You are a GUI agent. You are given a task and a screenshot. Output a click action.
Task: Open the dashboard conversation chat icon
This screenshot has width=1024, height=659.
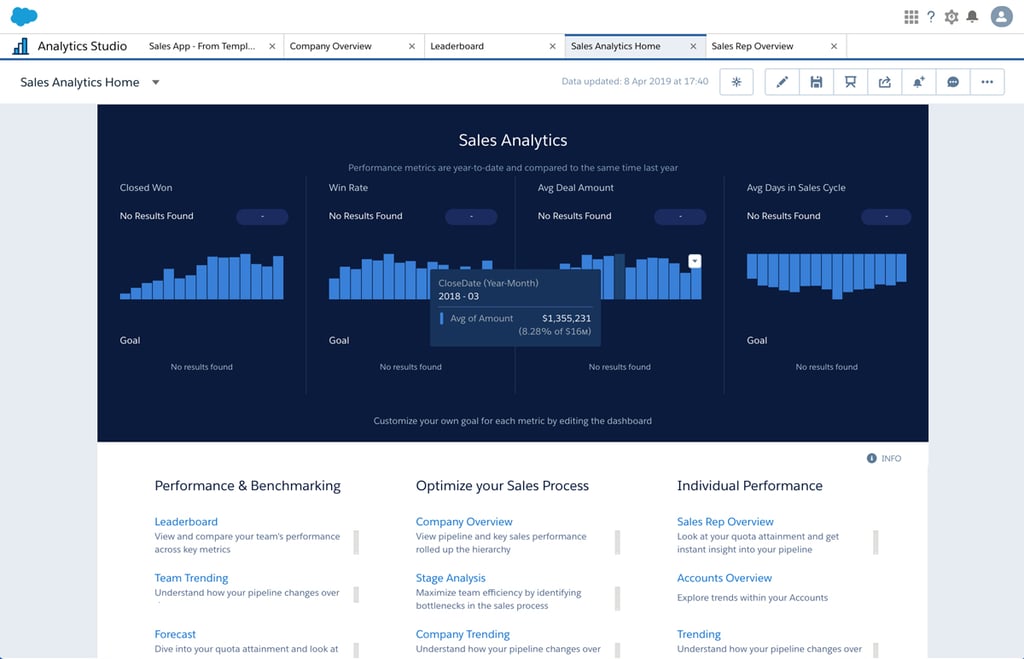[952, 81]
